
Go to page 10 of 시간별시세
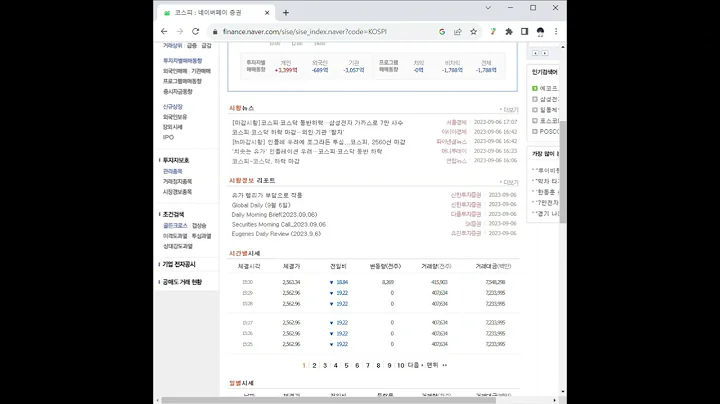coord(400,365)
